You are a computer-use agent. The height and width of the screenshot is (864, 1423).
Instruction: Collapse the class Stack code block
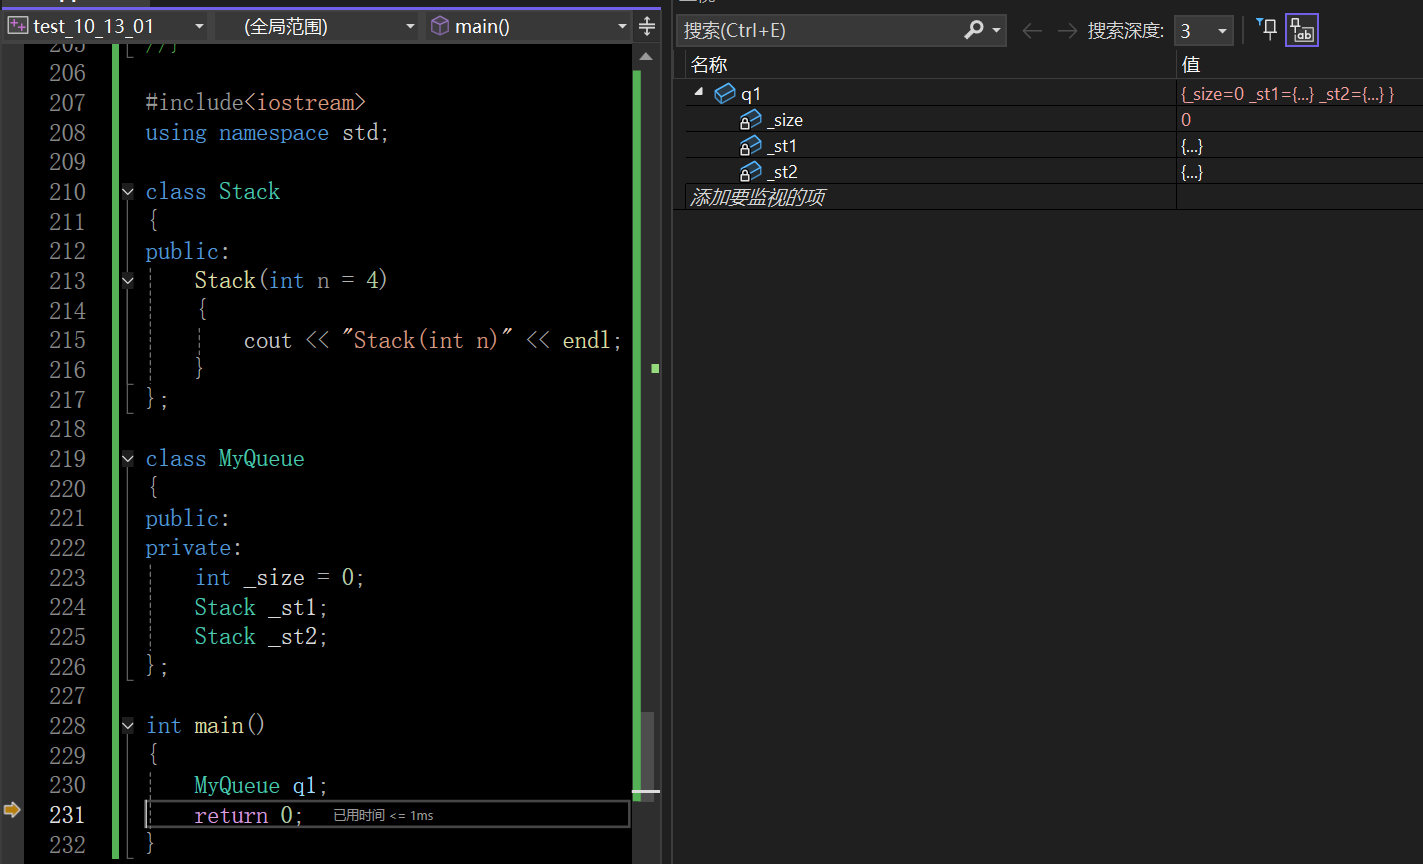pyautogui.click(x=127, y=191)
